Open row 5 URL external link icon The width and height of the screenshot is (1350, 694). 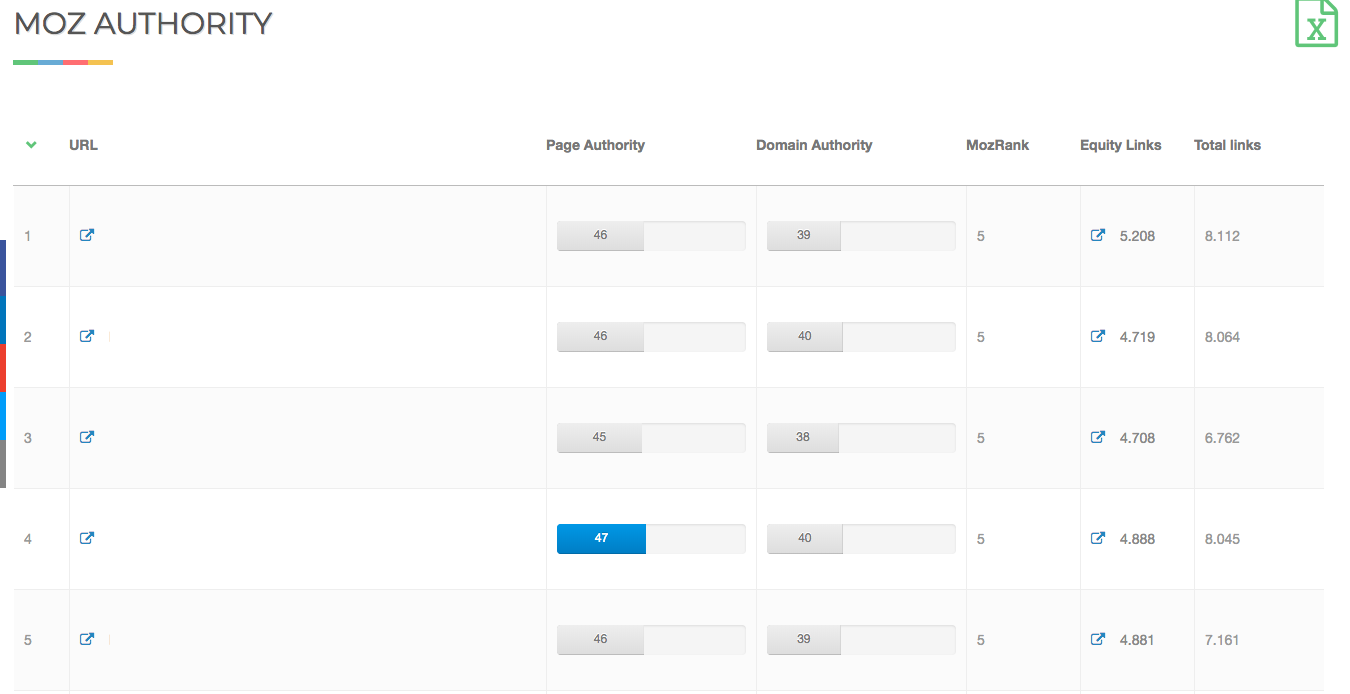87,639
